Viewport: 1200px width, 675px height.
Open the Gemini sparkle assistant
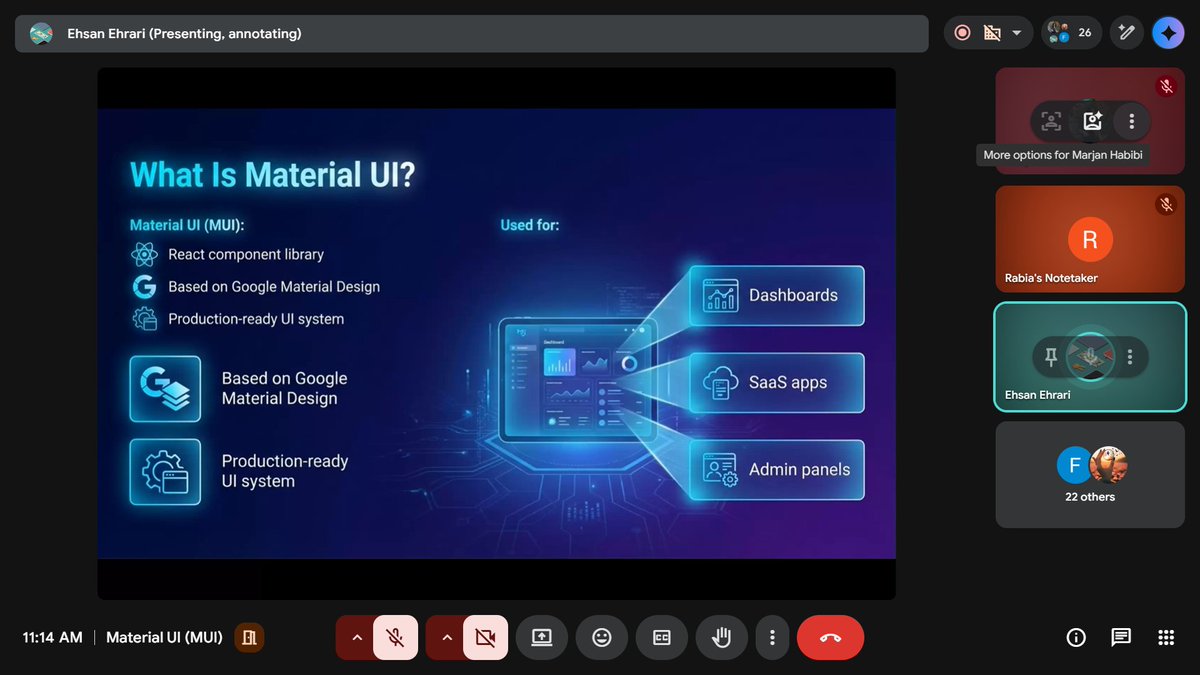click(1168, 33)
